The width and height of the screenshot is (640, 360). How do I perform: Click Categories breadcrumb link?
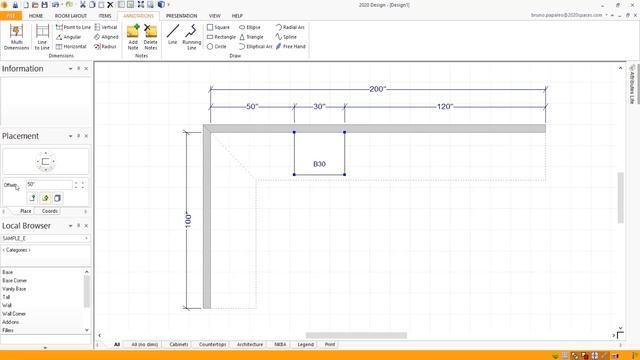17,250
